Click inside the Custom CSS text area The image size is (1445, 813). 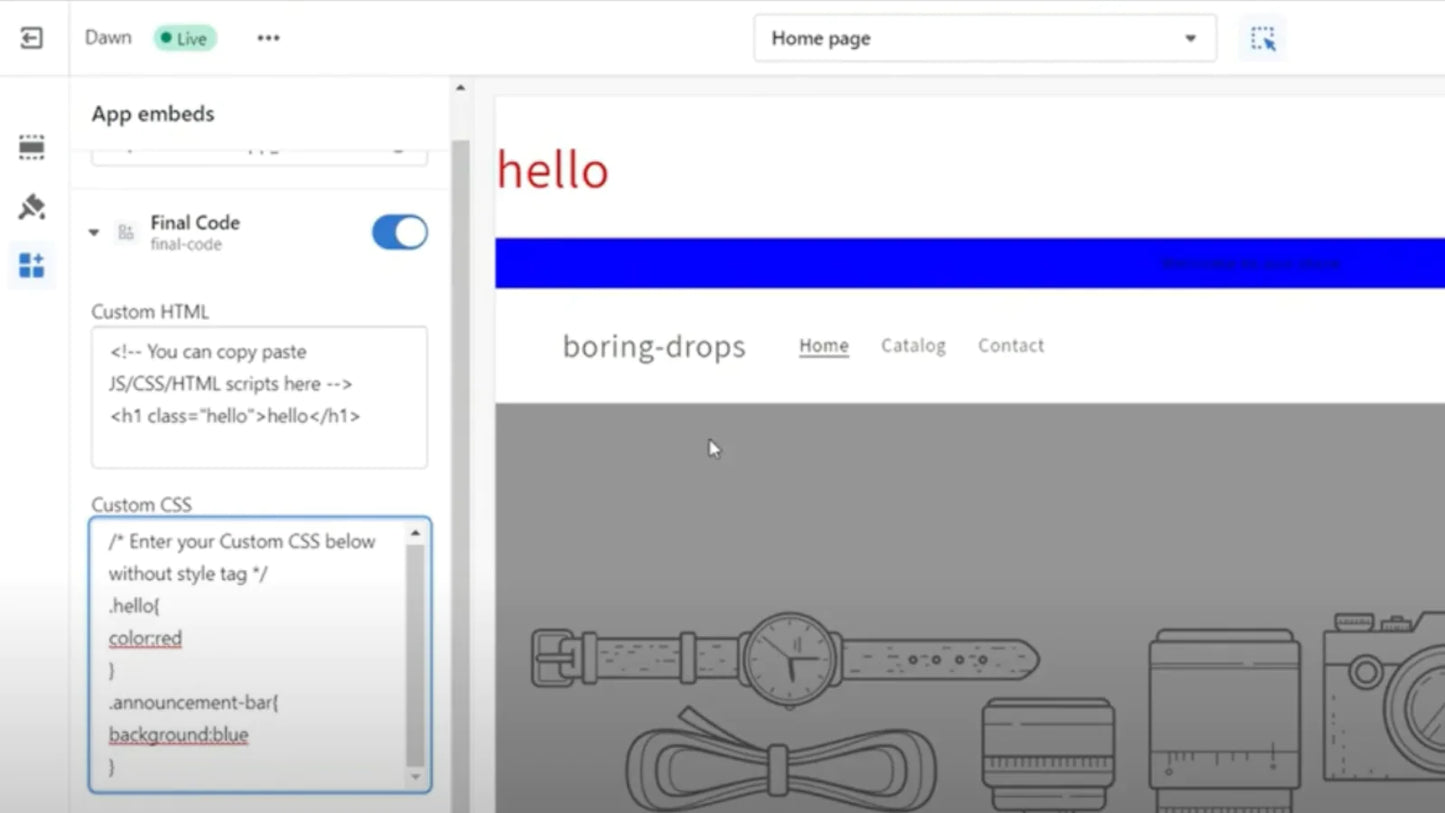[250, 654]
